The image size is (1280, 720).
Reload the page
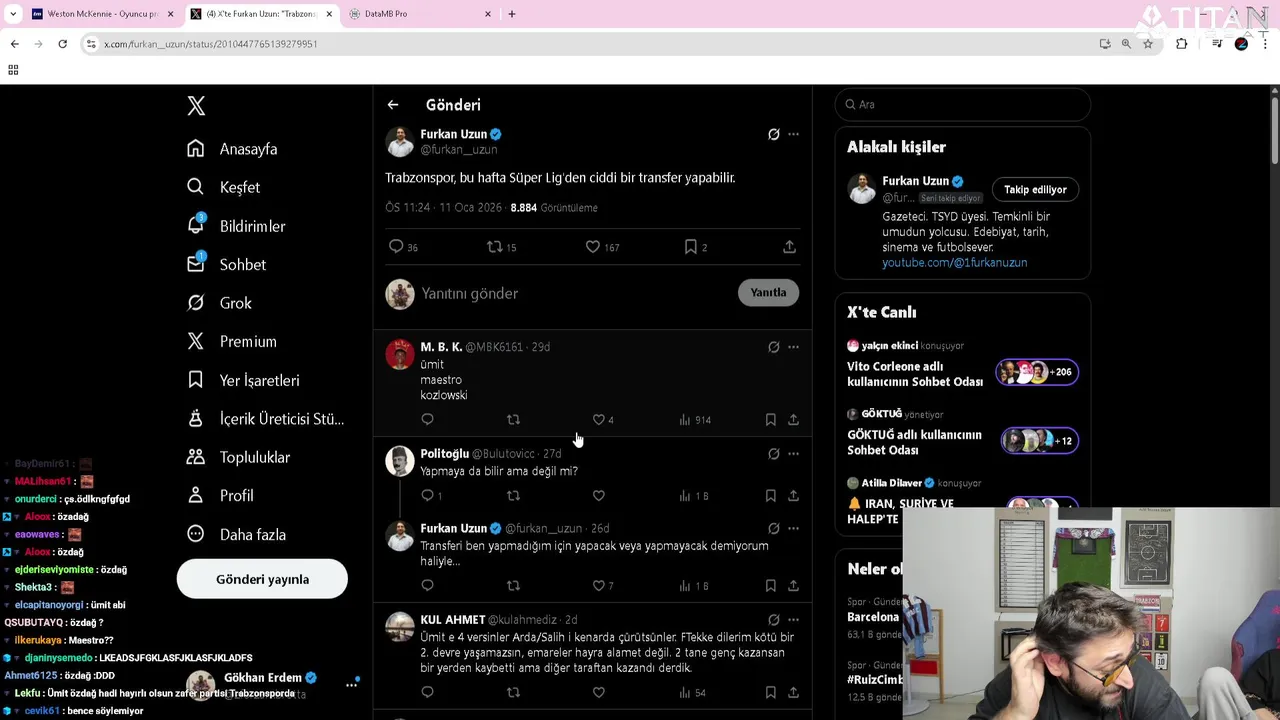62,44
